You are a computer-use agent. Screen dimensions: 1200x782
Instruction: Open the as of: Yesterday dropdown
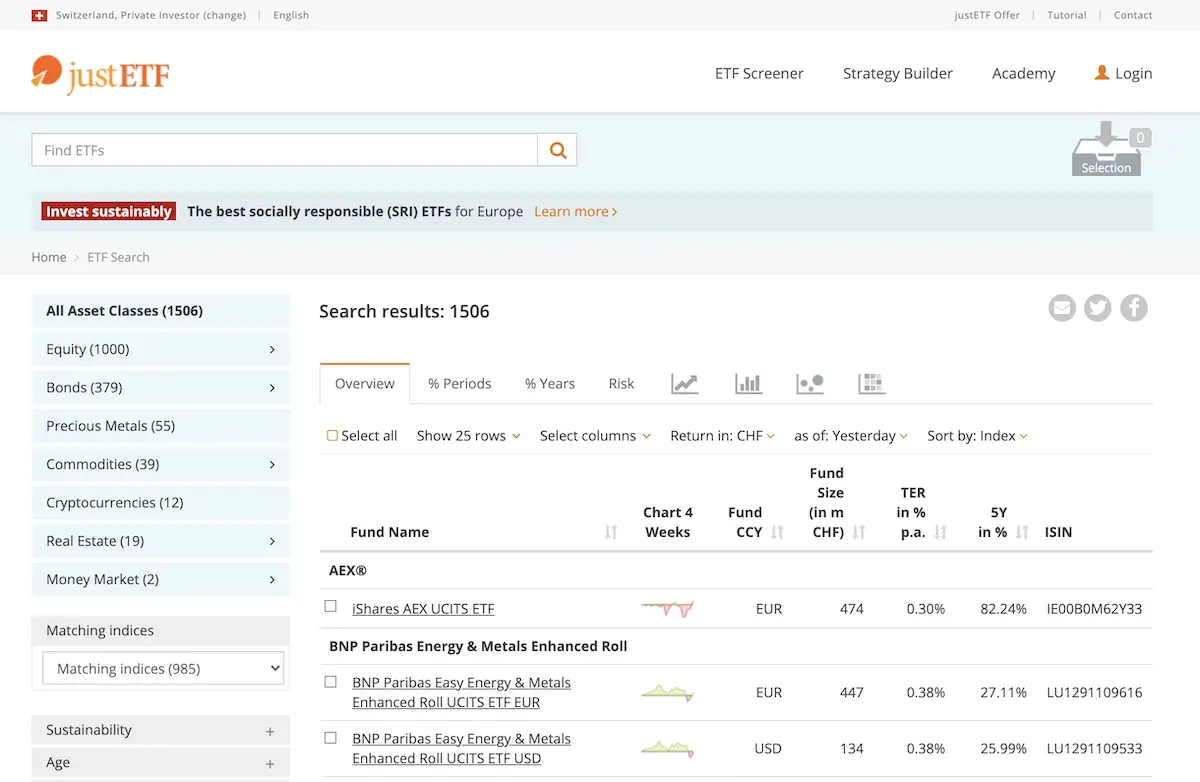click(851, 436)
